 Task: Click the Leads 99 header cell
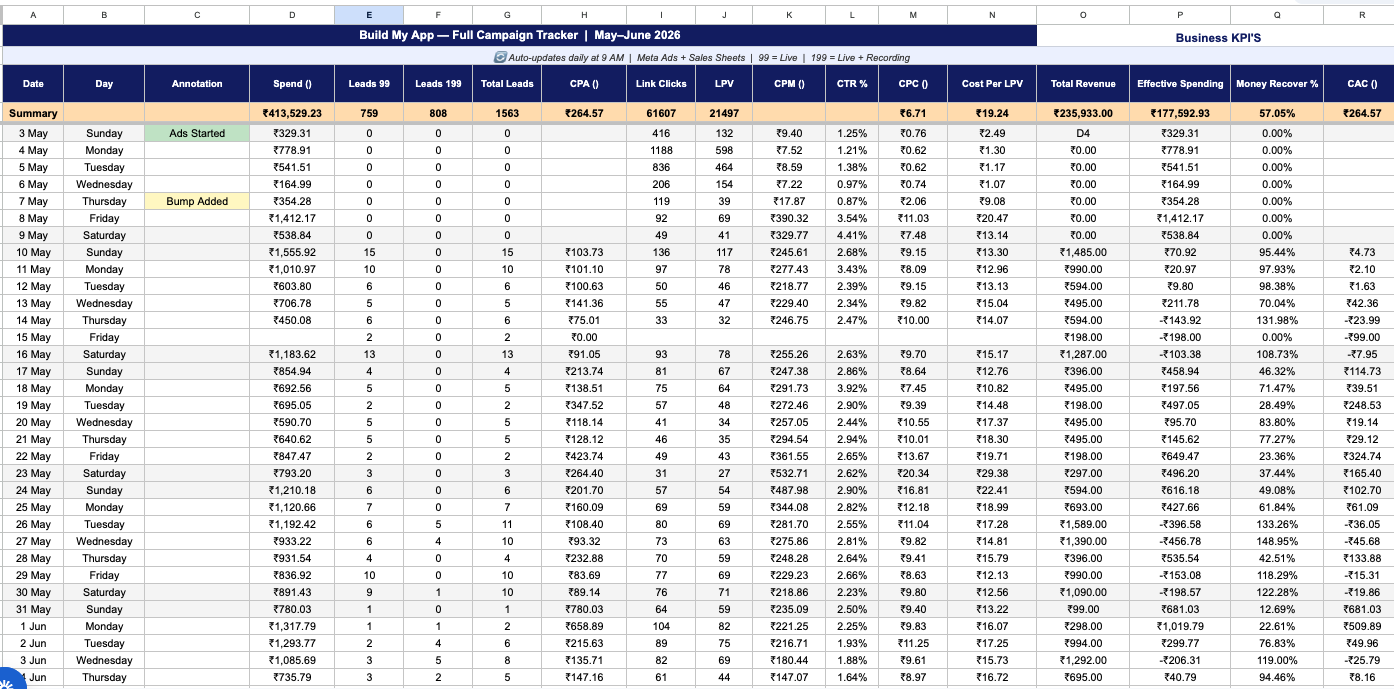click(369, 83)
